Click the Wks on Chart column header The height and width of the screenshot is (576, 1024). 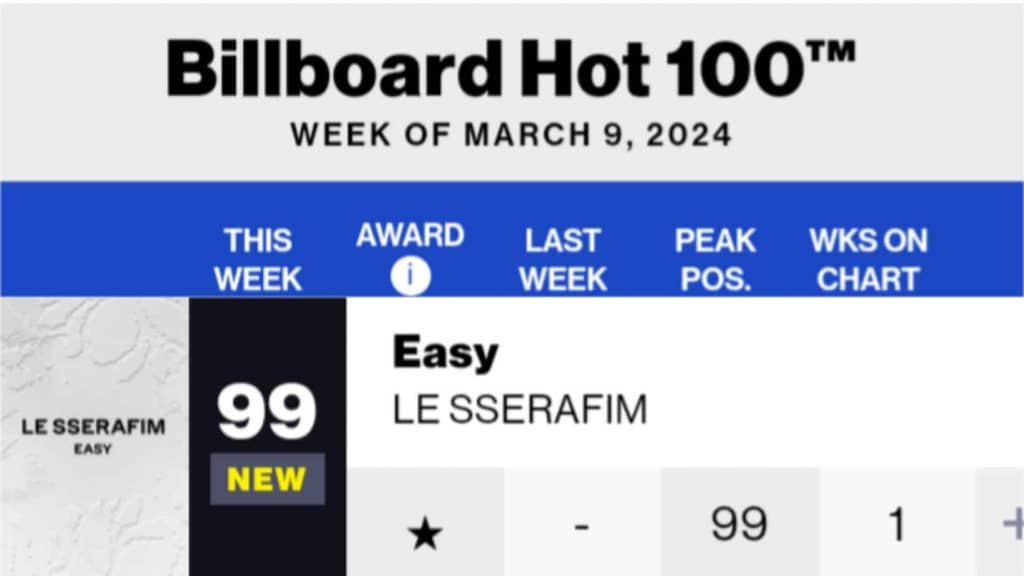coord(868,259)
